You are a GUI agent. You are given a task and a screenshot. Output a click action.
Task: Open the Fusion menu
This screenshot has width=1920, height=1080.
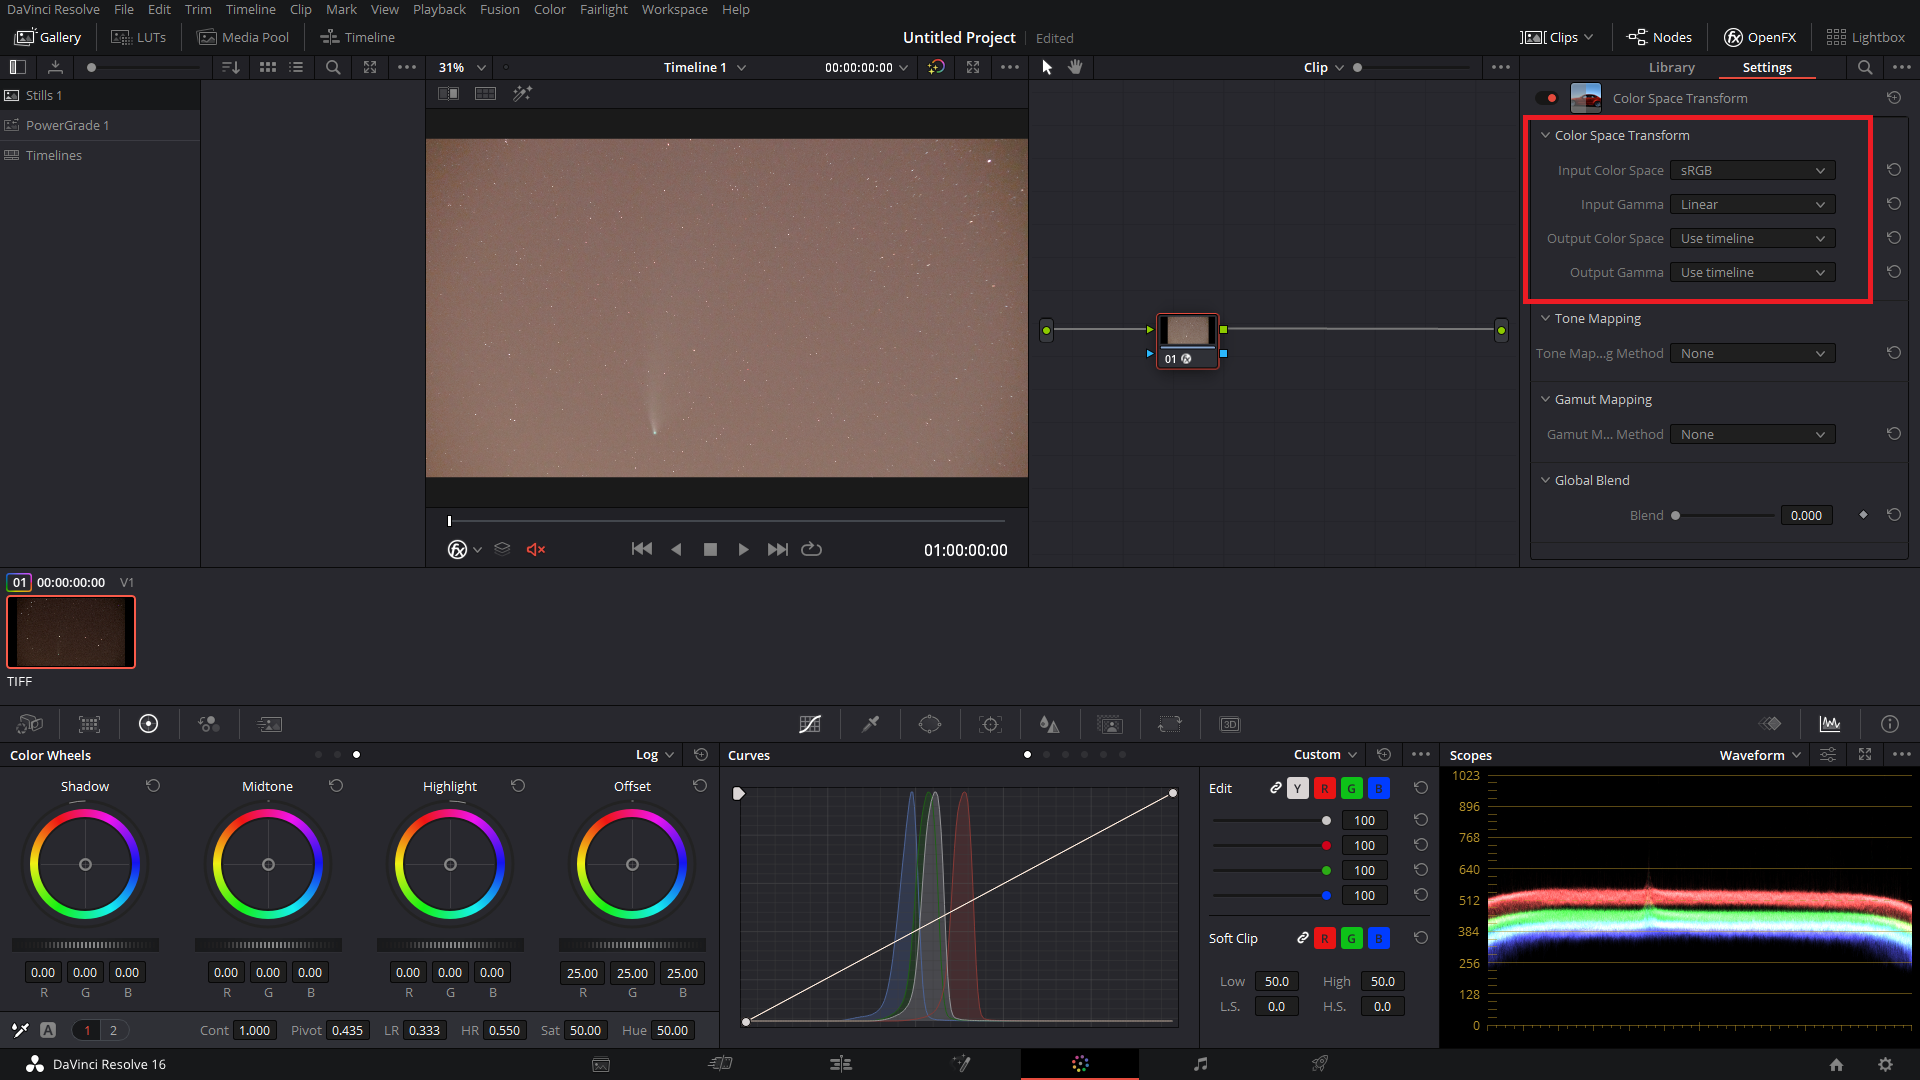499,9
